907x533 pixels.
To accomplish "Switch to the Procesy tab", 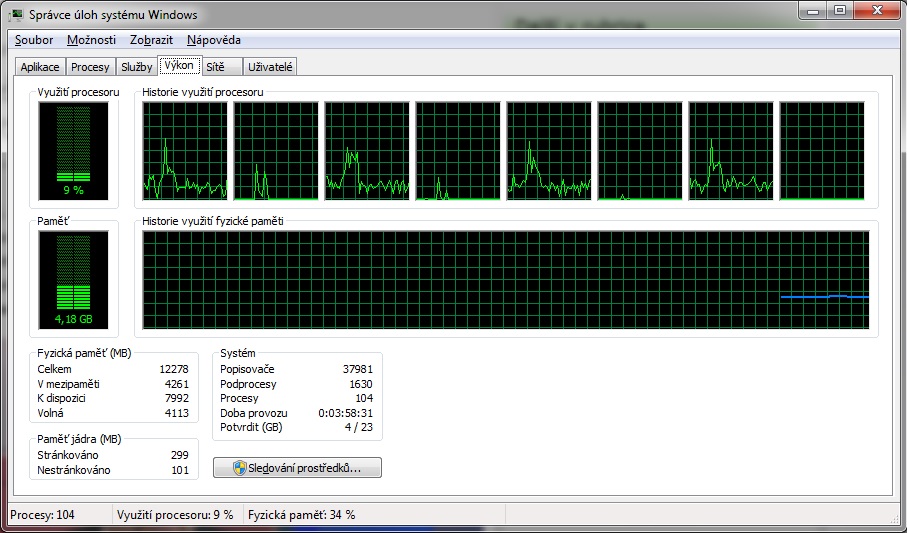I will pyautogui.click(x=90, y=67).
